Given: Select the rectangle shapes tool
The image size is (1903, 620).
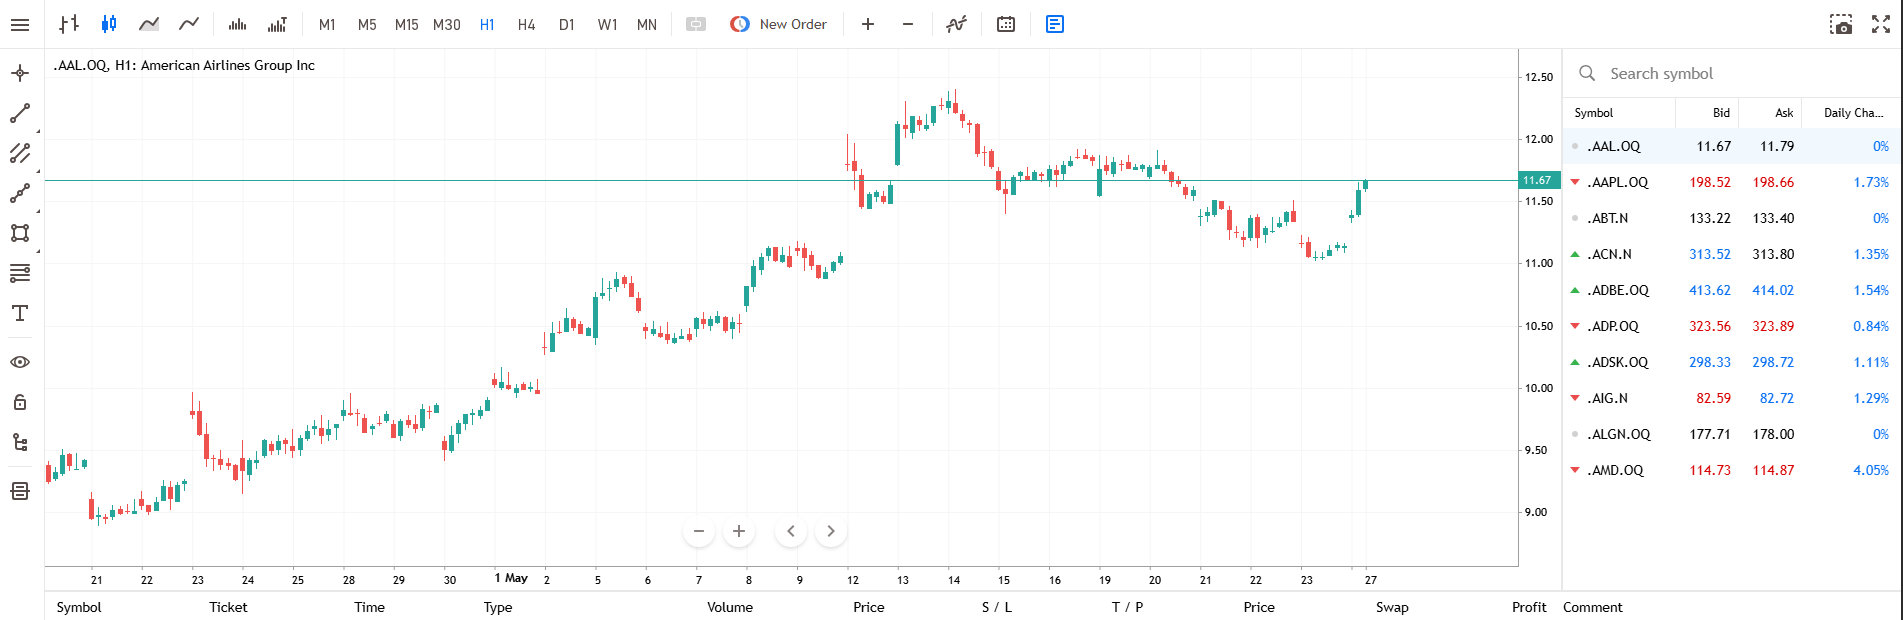Looking at the screenshot, I should pyautogui.click(x=20, y=233).
